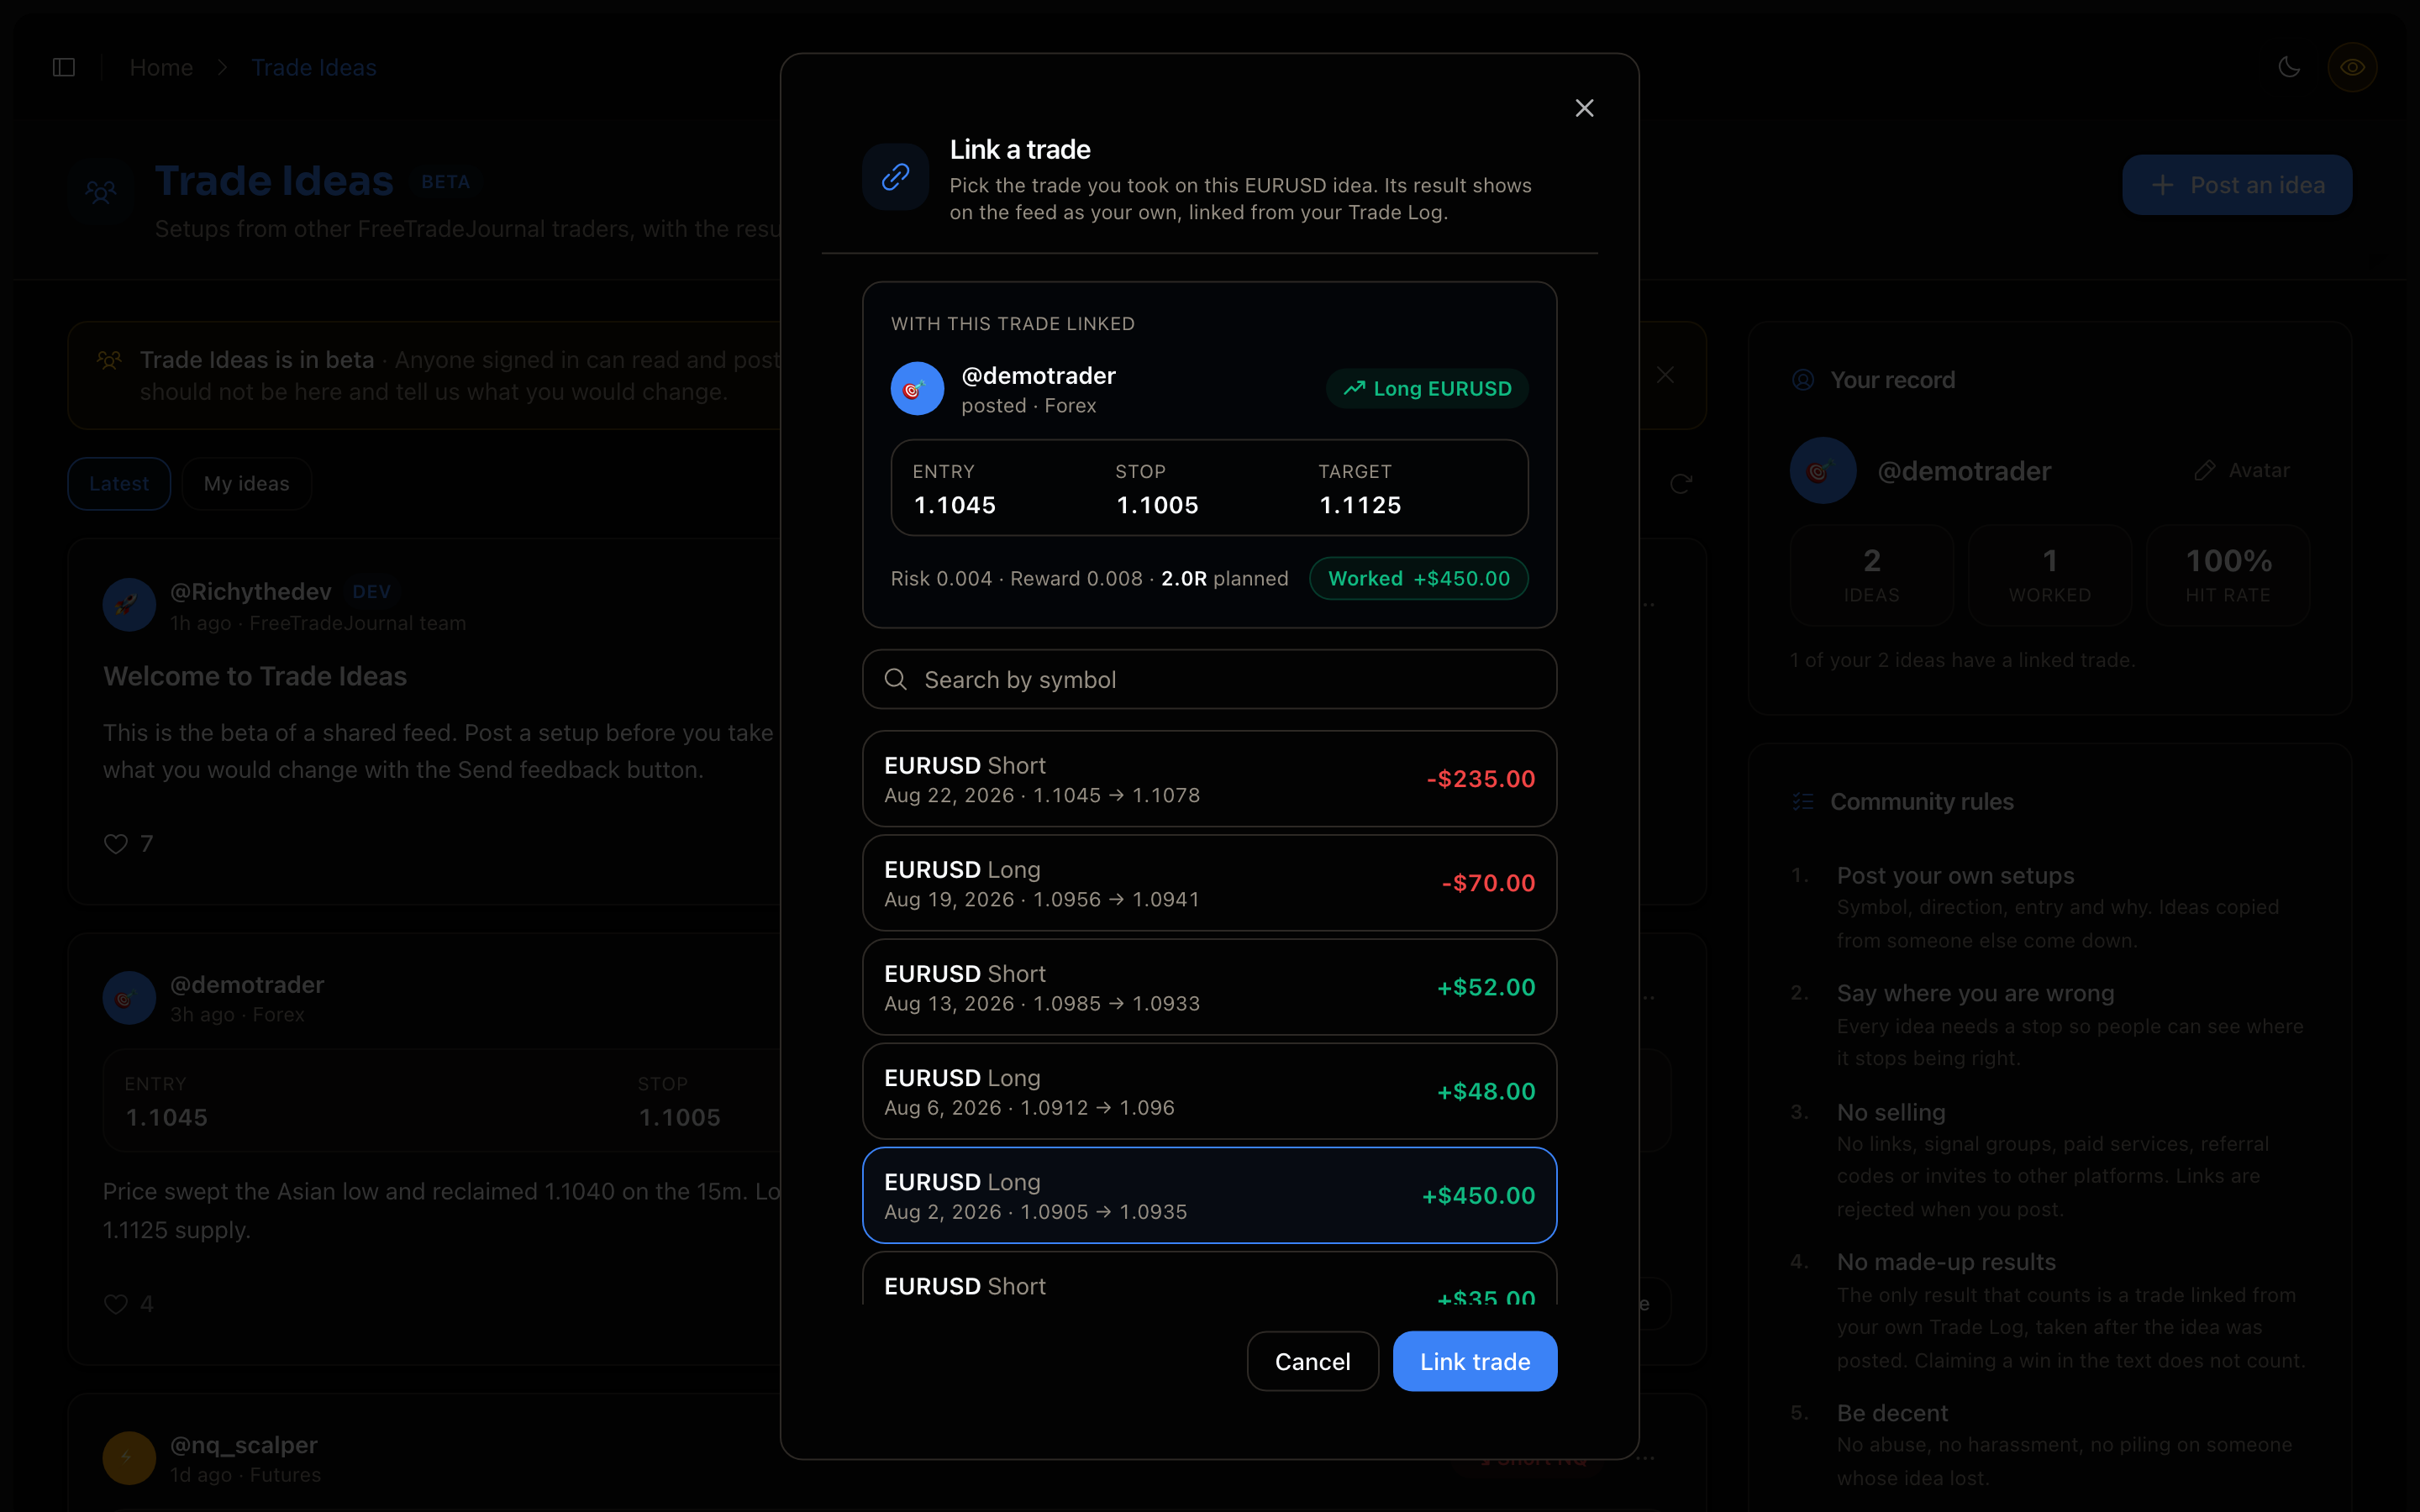The image size is (2420, 1512).
Task: Click the 'No selling' community rule
Action: point(1891,1112)
